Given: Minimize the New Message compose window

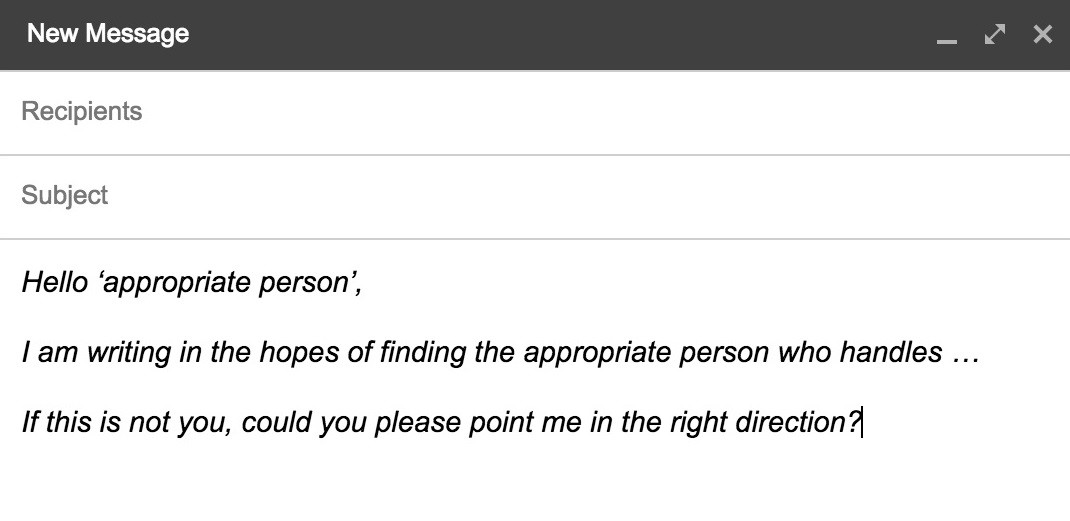Looking at the screenshot, I should coord(946,36).
